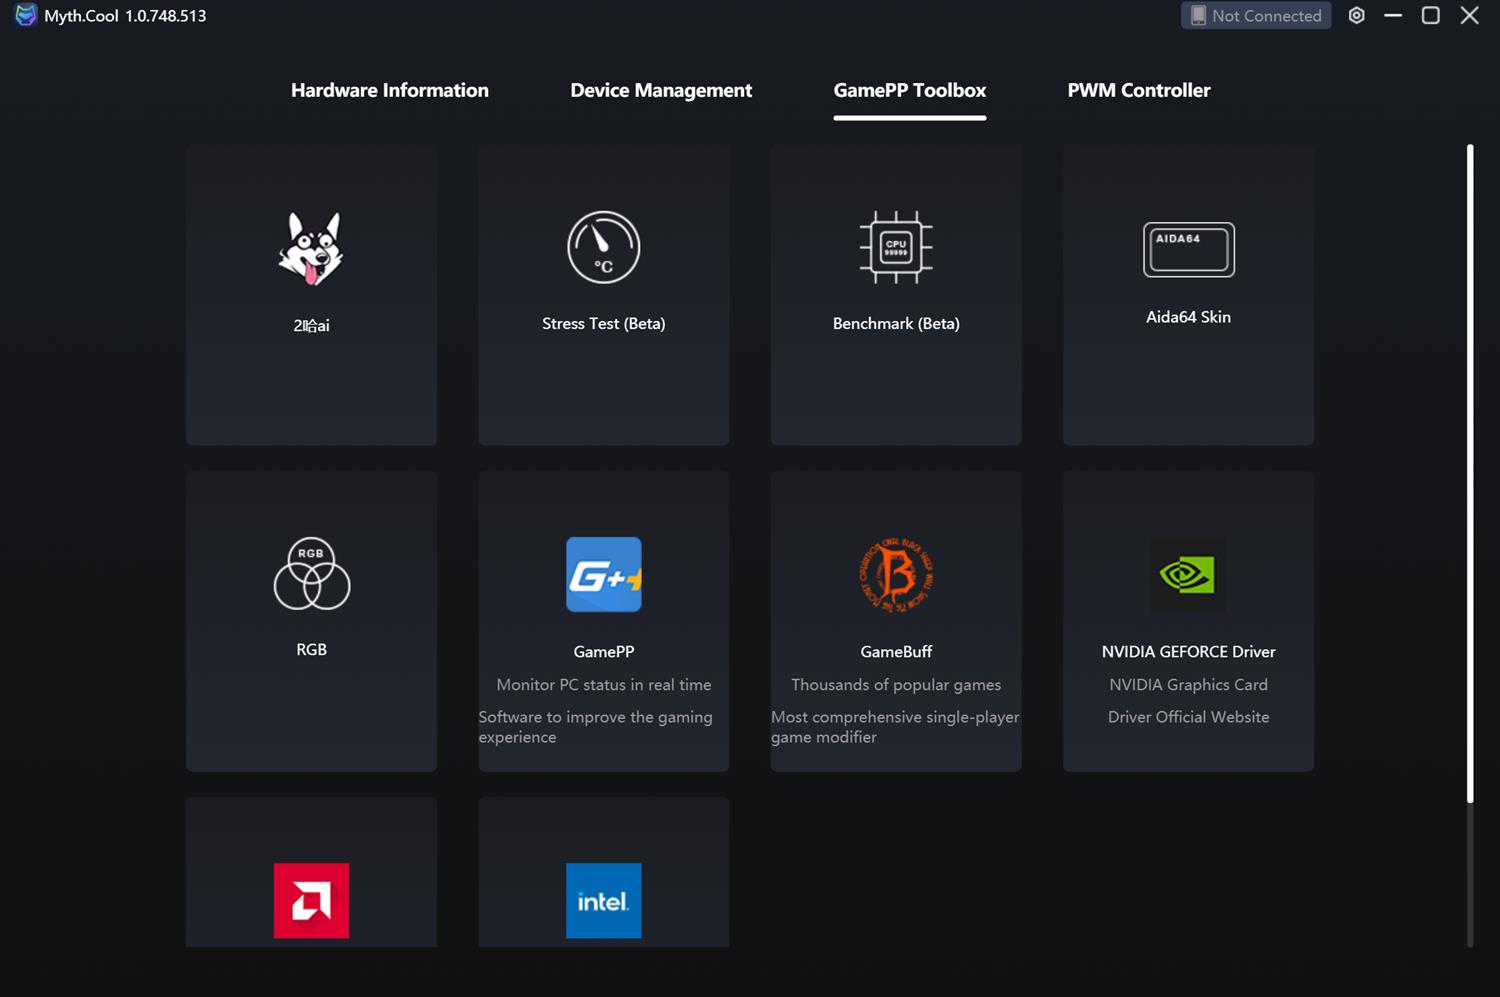Maximize the Myth.Cool window

click(x=1430, y=16)
